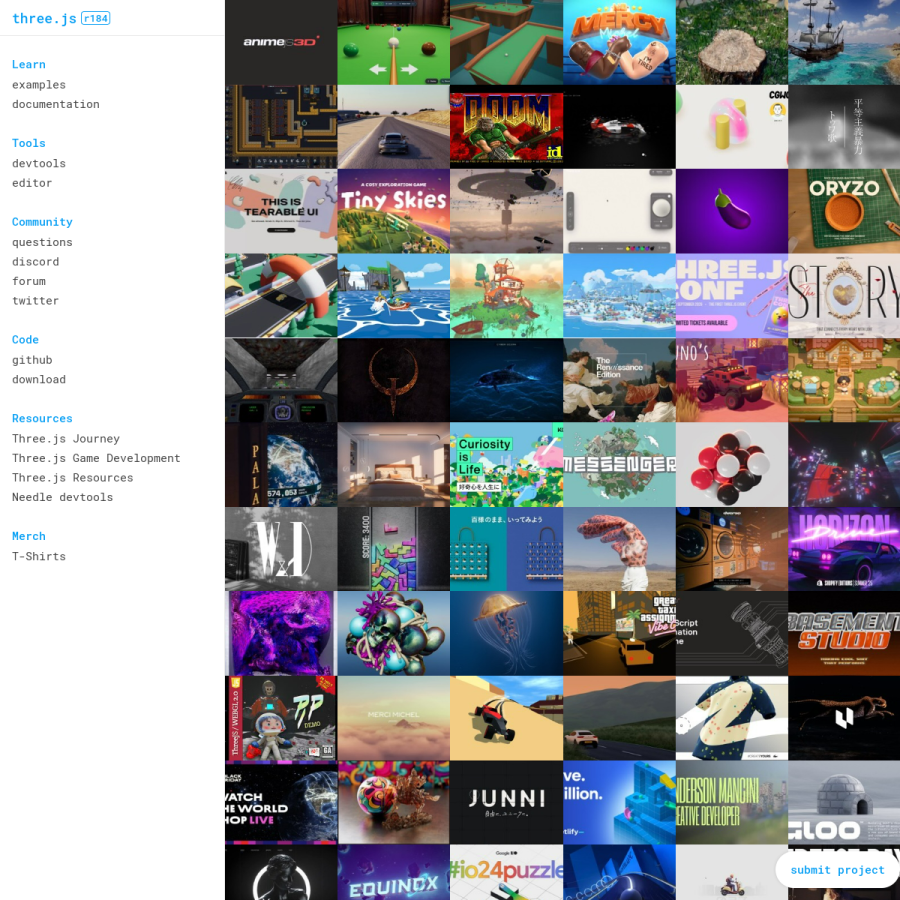Visit the questions community link
Image resolution: width=900 pixels, height=900 pixels.
[42, 242]
